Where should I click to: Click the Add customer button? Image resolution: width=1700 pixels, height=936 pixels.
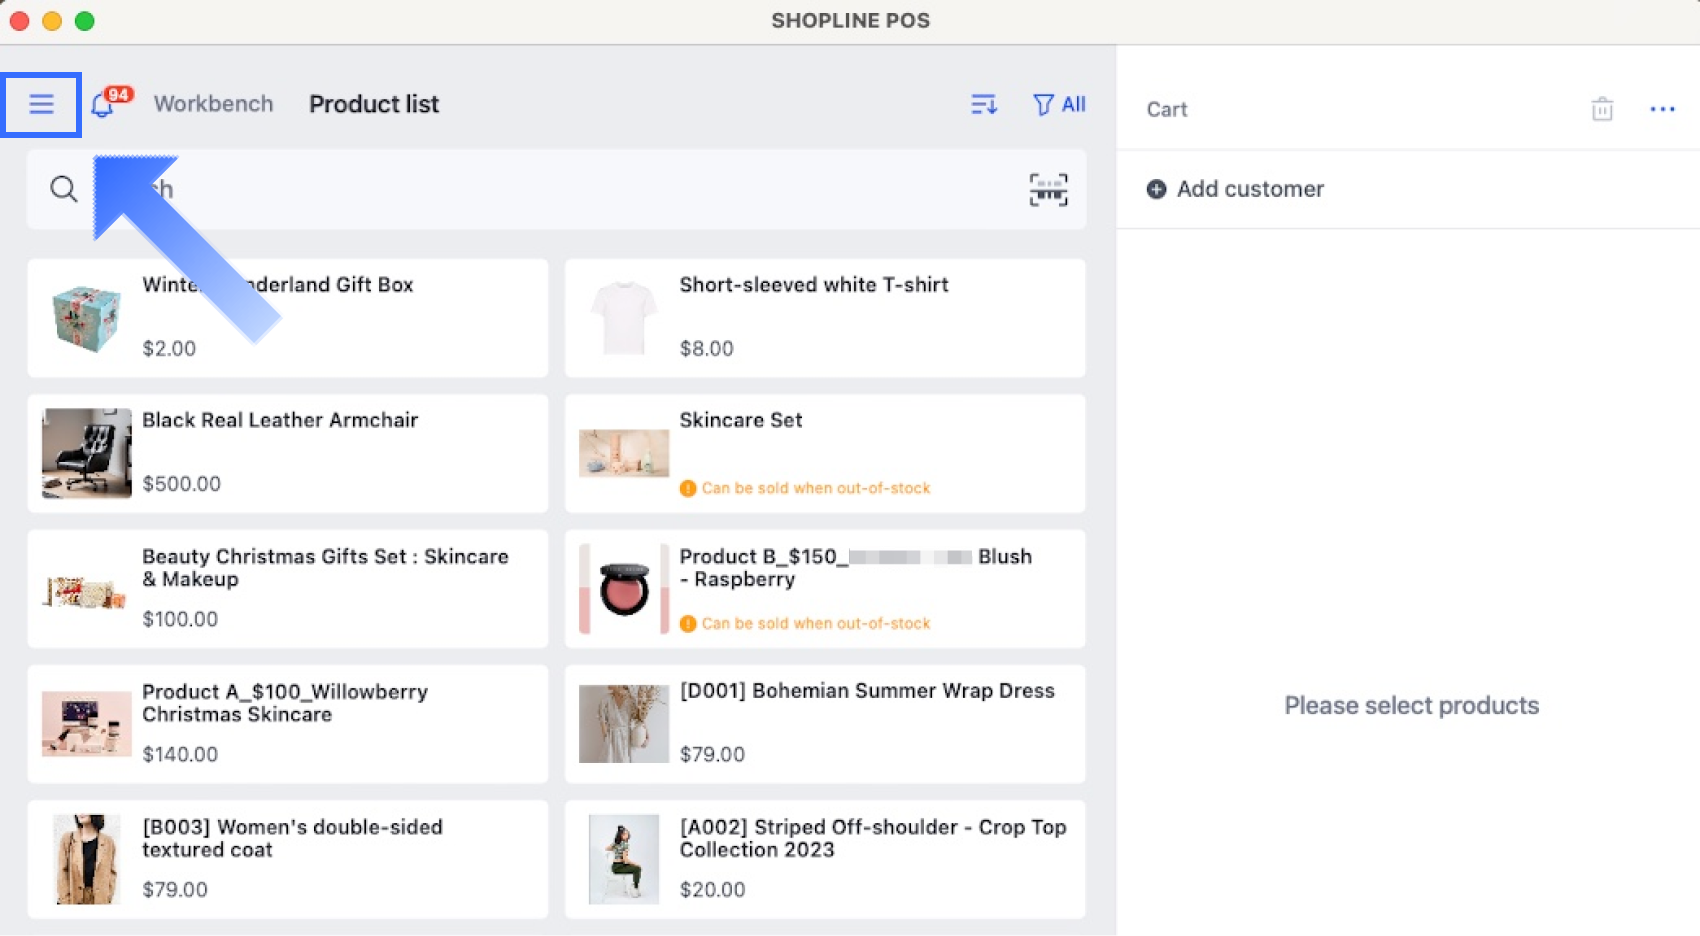click(1249, 189)
